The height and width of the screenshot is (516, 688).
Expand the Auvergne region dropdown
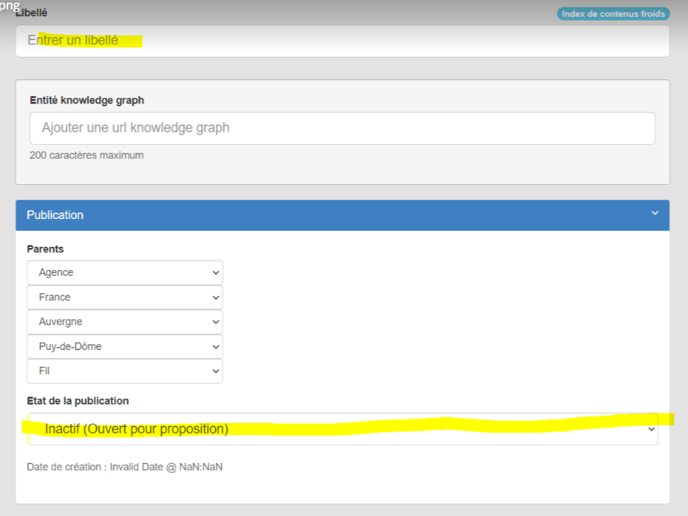tap(125, 322)
